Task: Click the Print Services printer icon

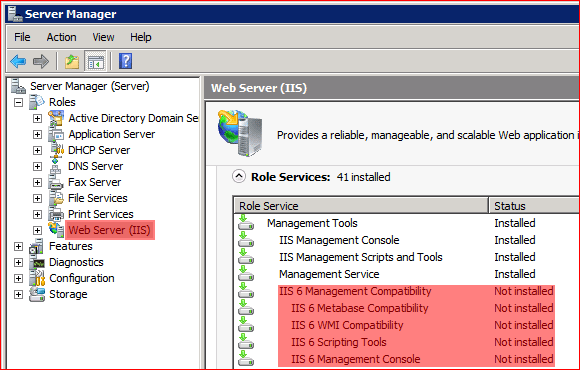Action: coord(56,214)
